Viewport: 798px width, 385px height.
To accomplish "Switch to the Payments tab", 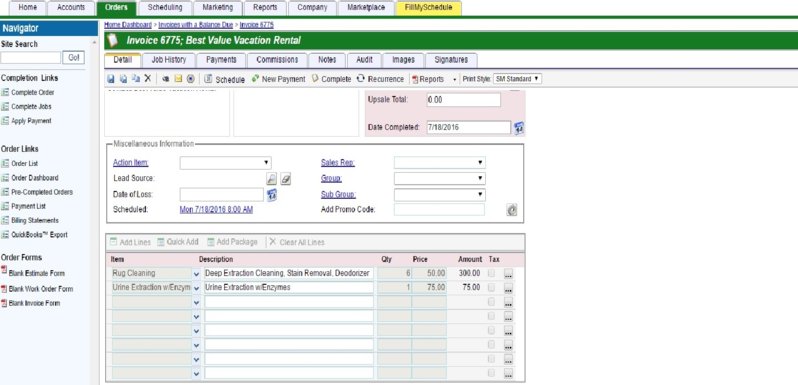I will [x=221, y=60].
